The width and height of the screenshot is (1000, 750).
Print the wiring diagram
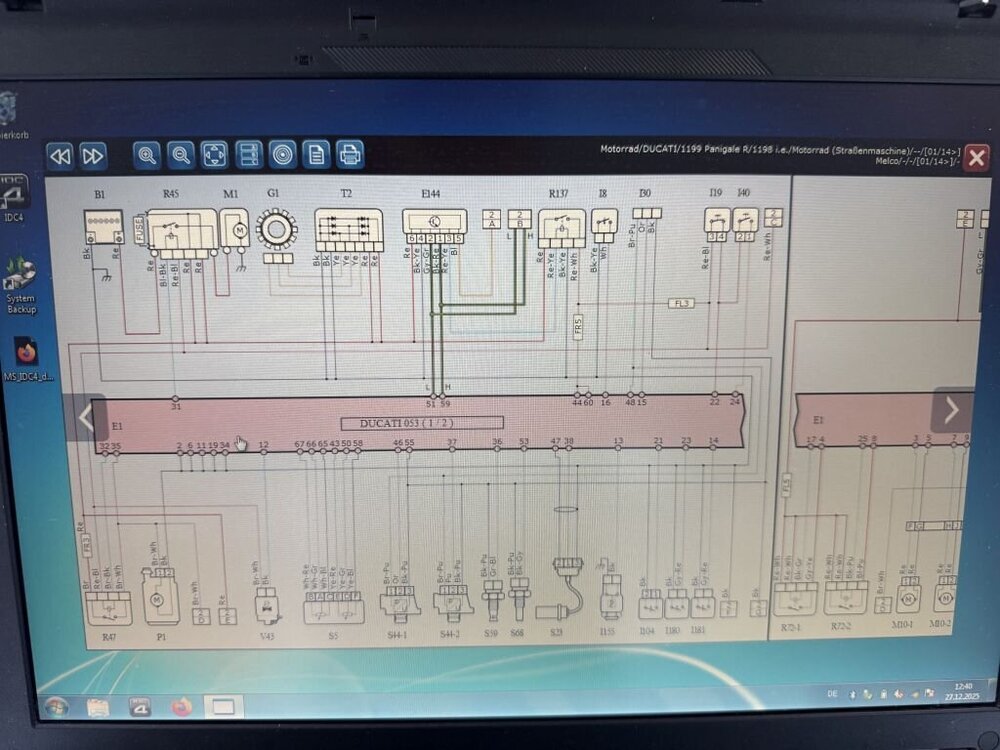pos(350,155)
